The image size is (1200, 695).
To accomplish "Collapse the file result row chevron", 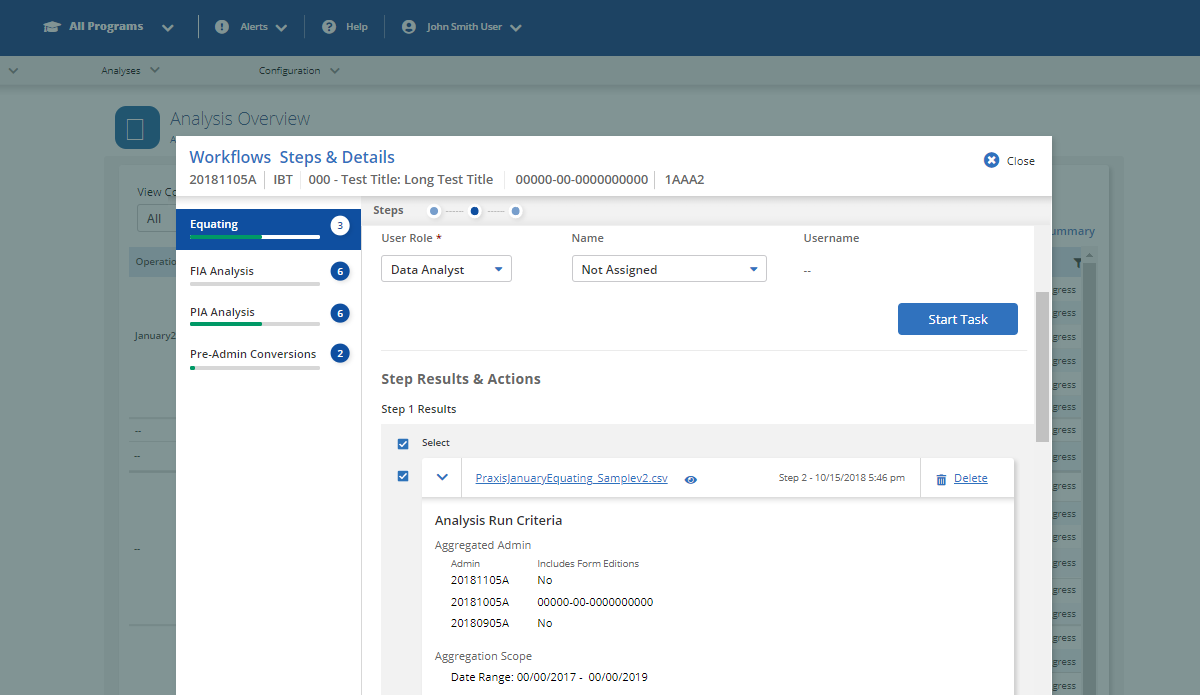I will [x=442, y=477].
